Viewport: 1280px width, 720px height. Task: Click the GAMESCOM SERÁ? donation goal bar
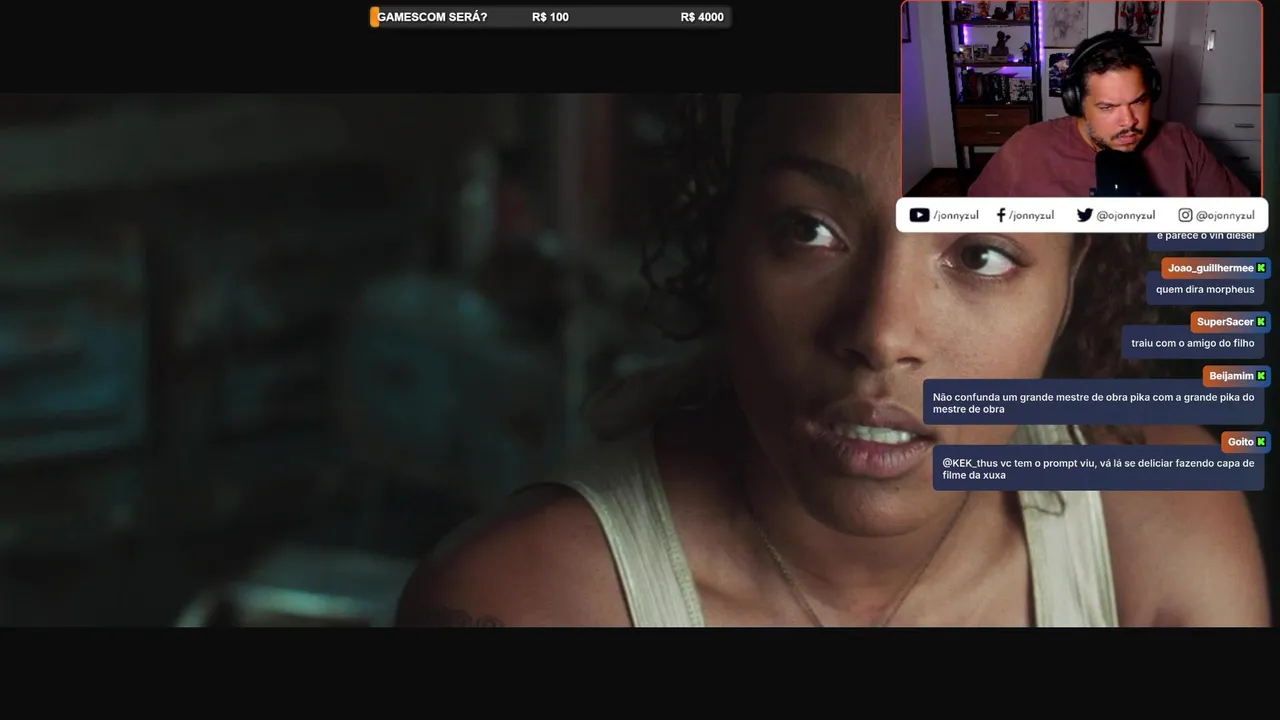click(550, 17)
